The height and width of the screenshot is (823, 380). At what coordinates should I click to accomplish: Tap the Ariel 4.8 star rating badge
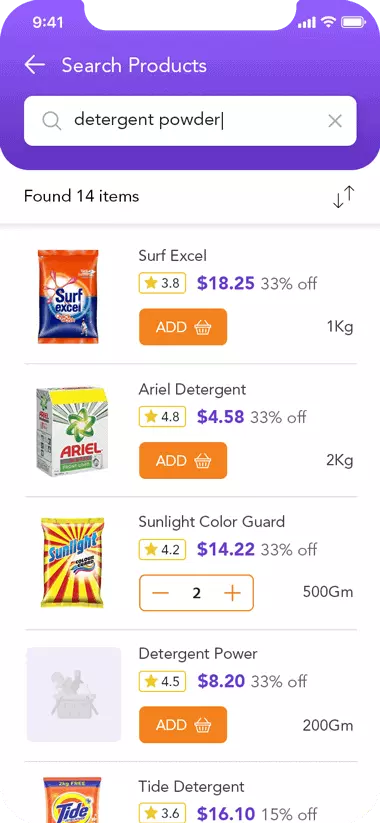click(x=162, y=417)
